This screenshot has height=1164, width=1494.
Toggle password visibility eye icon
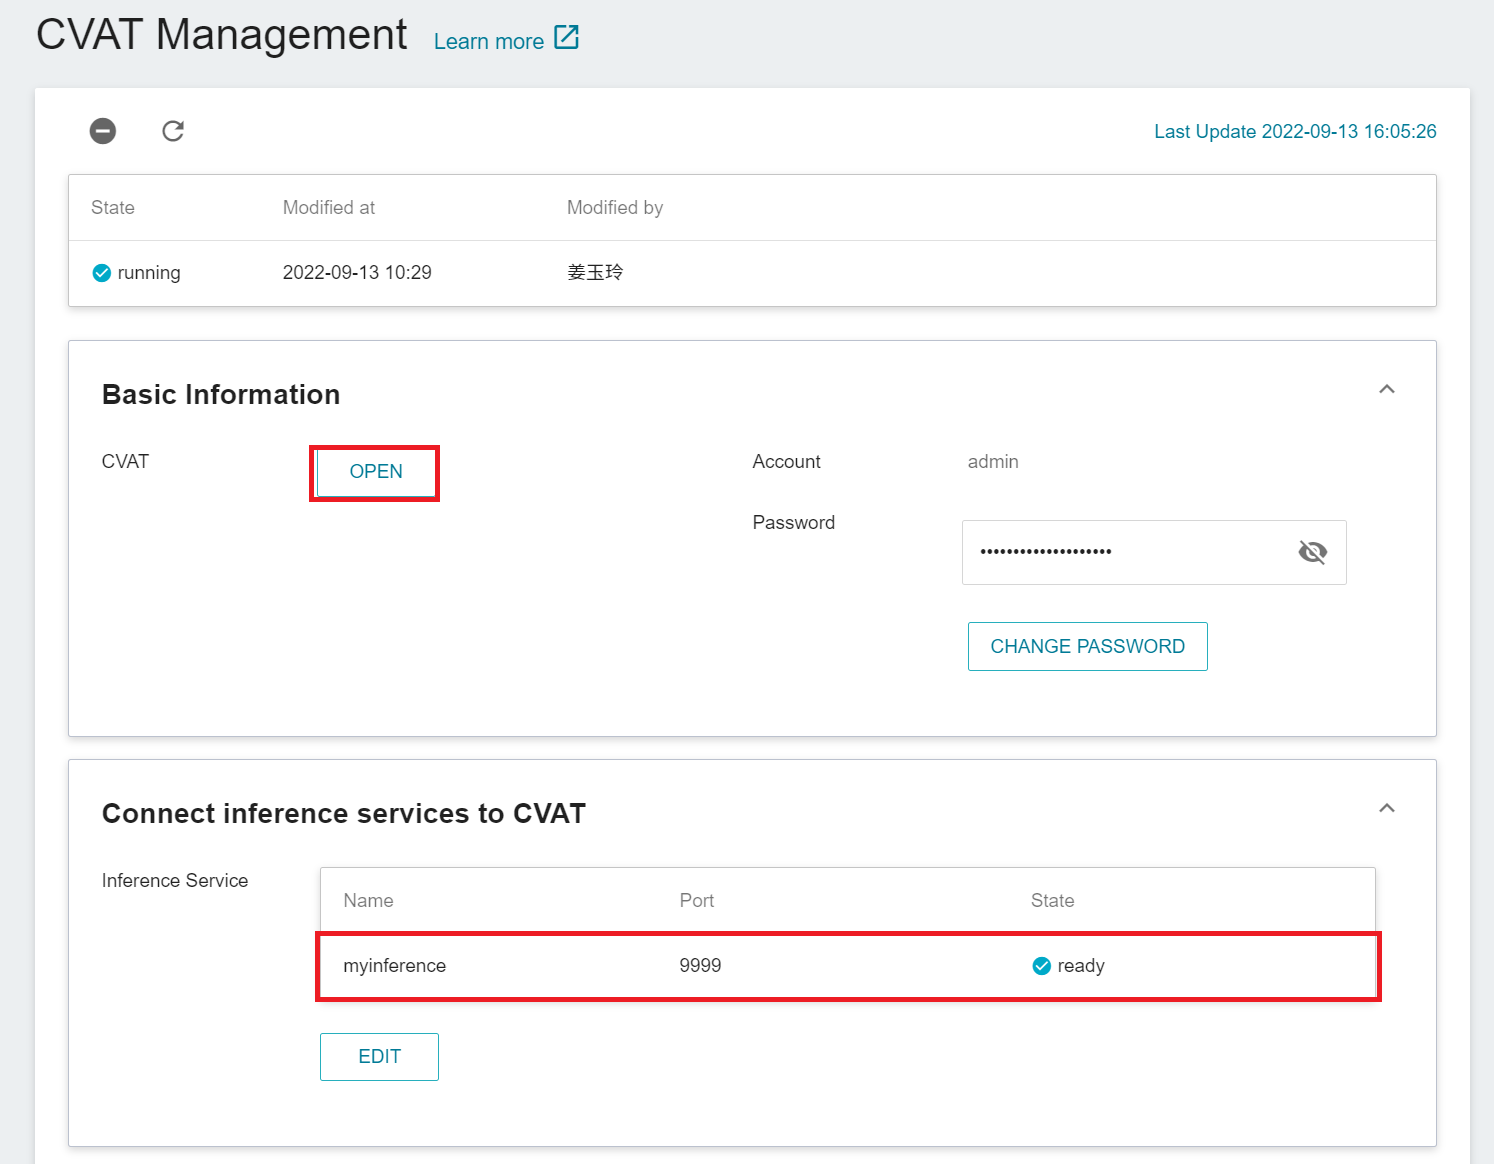click(x=1312, y=552)
